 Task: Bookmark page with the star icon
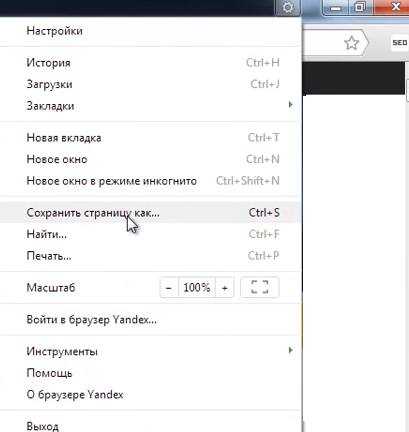[351, 43]
